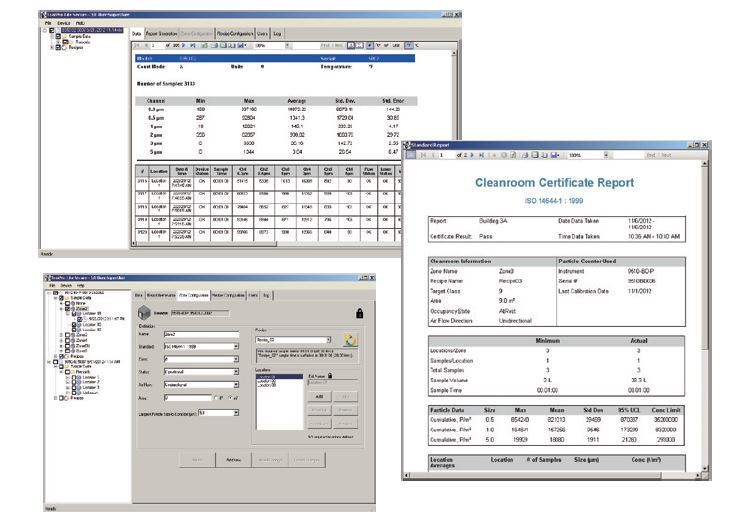The height and width of the screenshot is (528, 736).
Task: Click the Stop rendering icon in Standard Report toolbar
Action: click(504, 155)
